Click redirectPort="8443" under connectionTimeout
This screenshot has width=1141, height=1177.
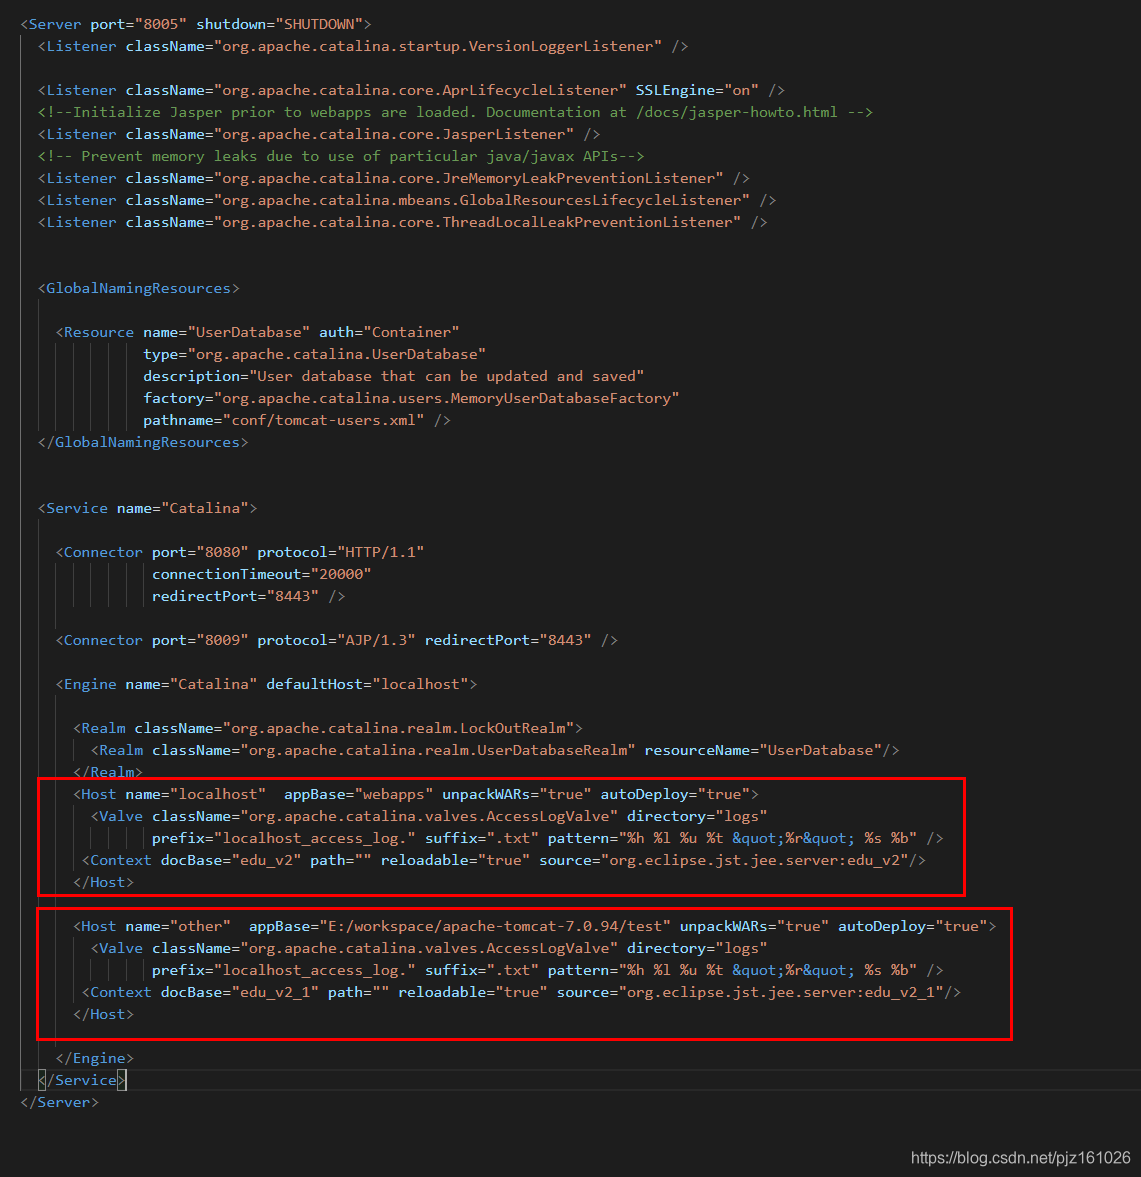tap(235, 596)
